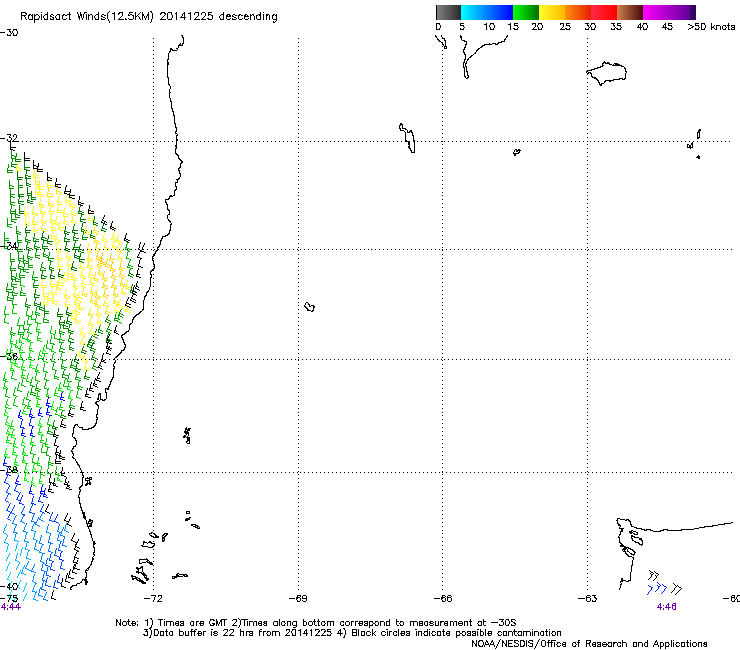Click the longitude label '-72'

[153, 599]
